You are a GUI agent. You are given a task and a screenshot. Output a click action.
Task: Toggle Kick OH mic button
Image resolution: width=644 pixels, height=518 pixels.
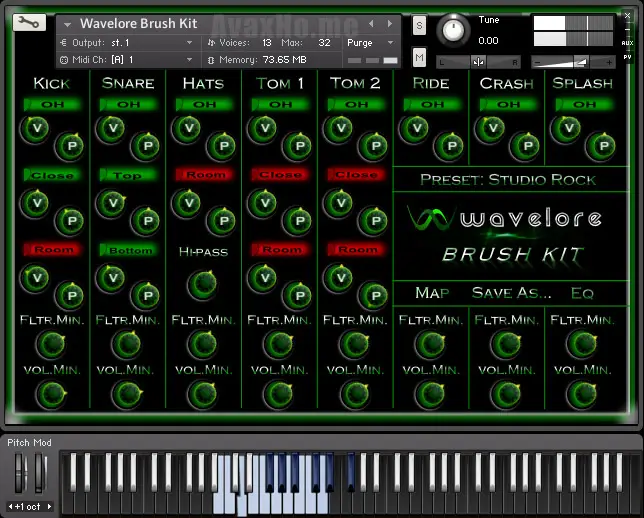[x=52, y=104]
